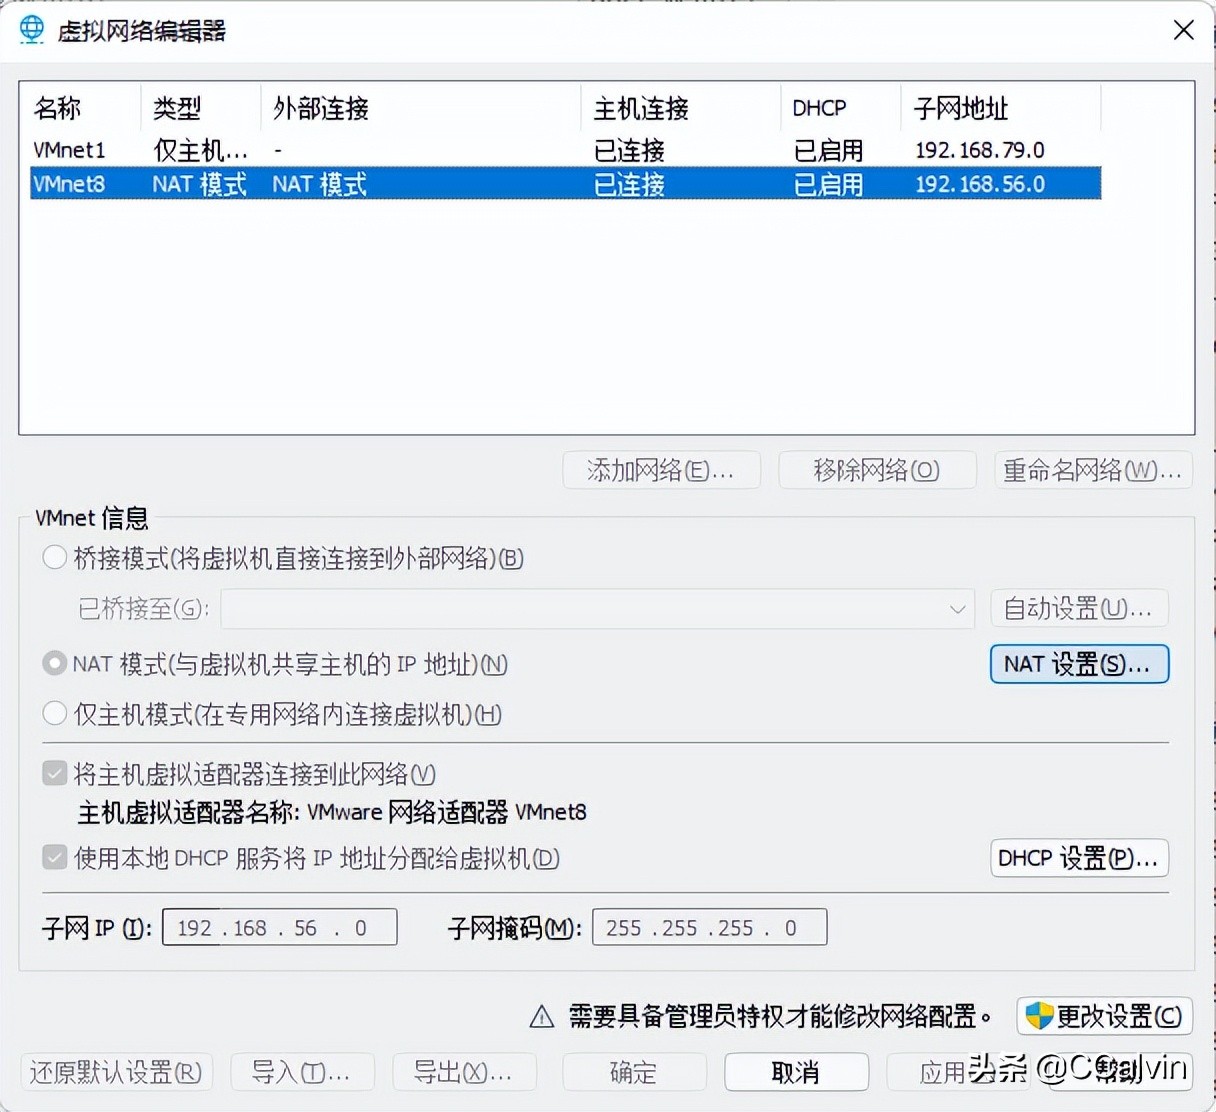
Task: Open NAT 设置 dialog
Action: click(1079, 664)
